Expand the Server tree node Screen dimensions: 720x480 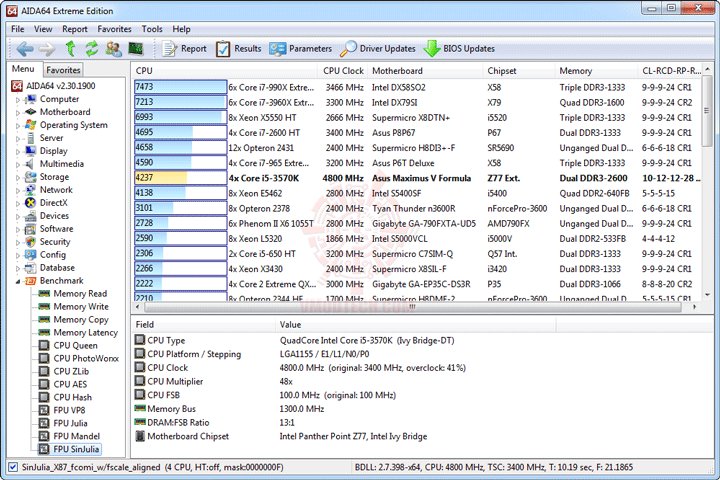point(18,138)
